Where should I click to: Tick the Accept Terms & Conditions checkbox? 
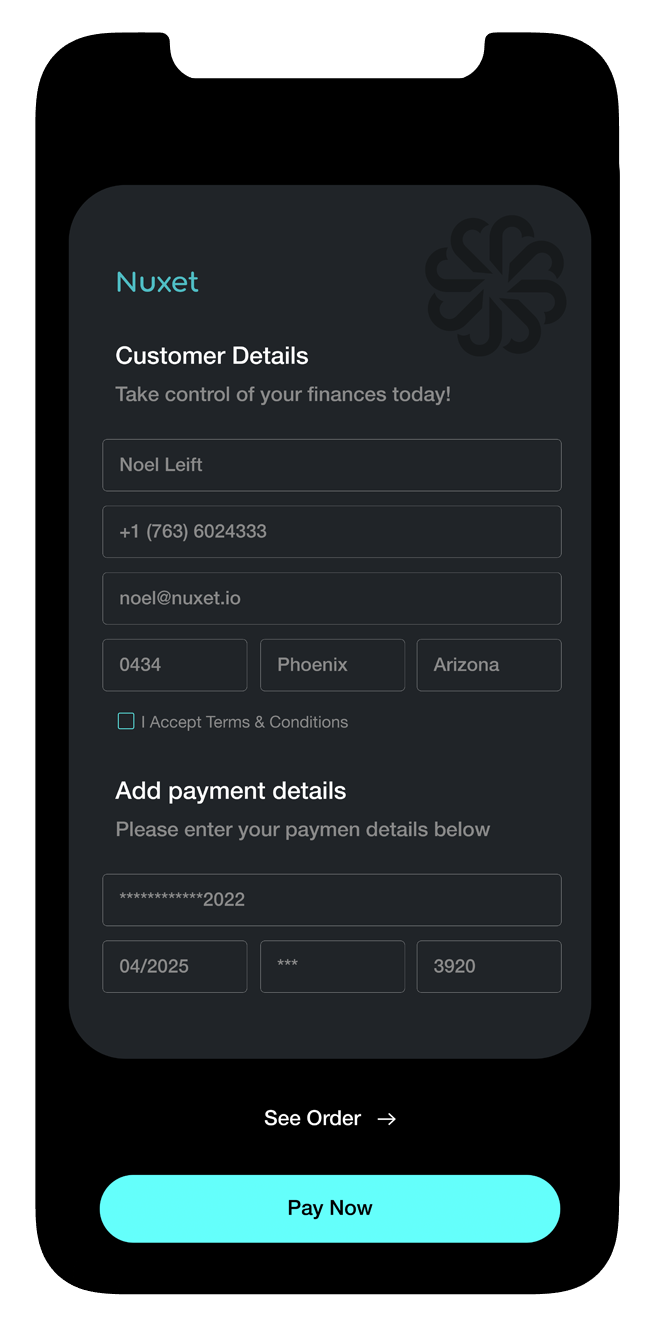[126, 721]
